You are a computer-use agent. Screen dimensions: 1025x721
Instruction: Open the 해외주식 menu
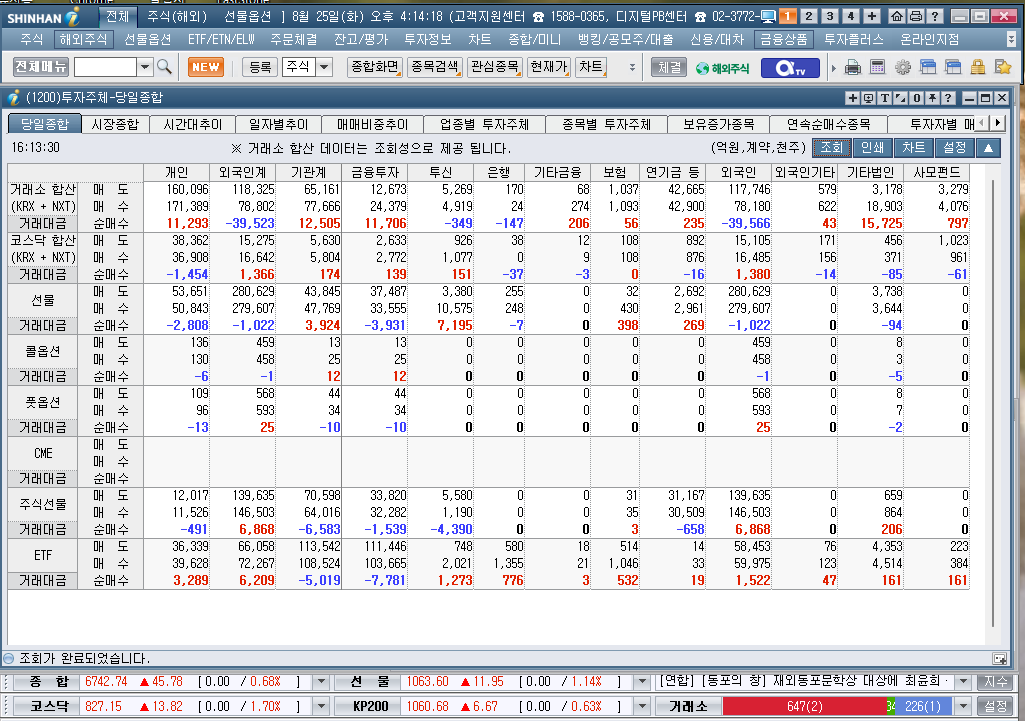83,40
